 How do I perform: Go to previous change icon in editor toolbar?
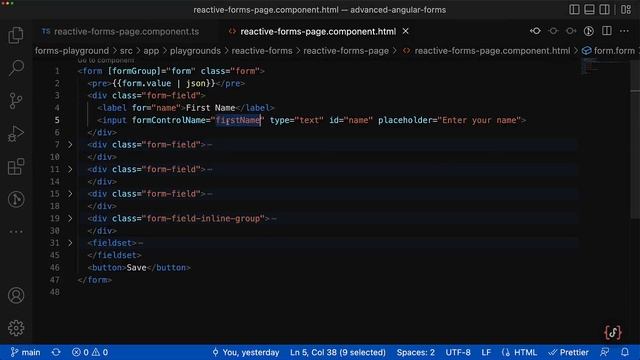click(553, 31)
